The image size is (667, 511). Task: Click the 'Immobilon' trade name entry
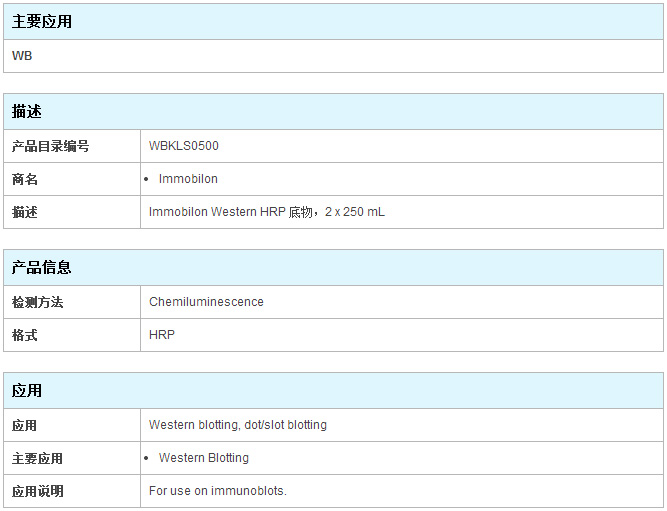pyautogui.click(x=188, y=179)
